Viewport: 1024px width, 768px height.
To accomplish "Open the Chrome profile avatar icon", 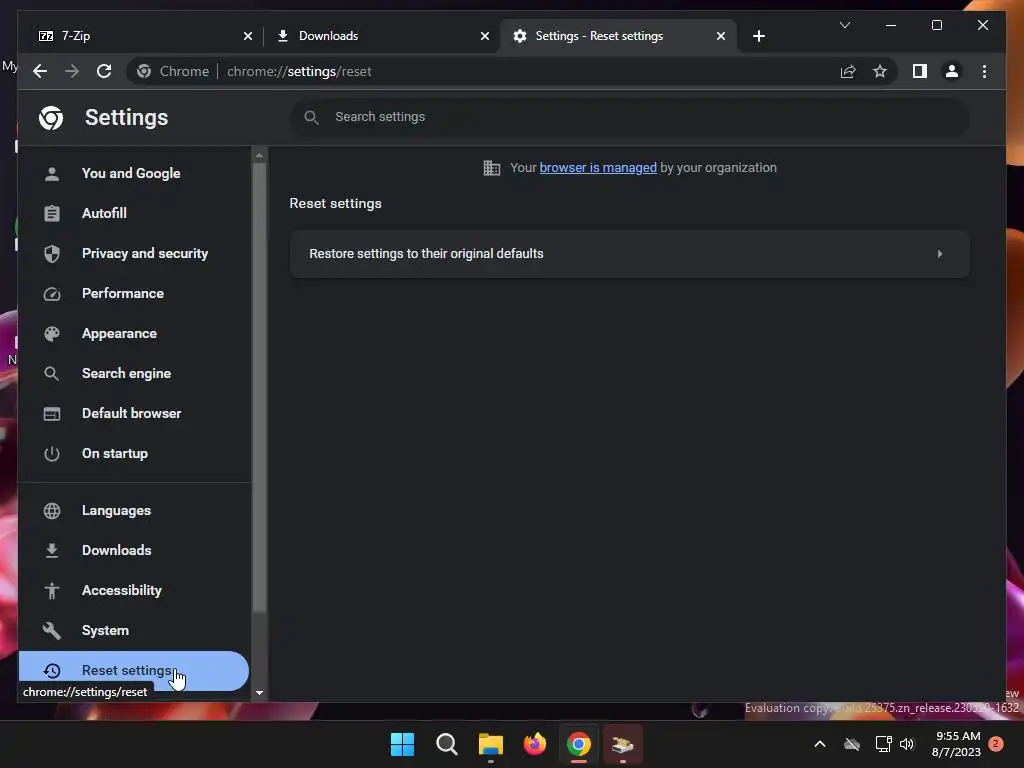I will tap(952, 71).
